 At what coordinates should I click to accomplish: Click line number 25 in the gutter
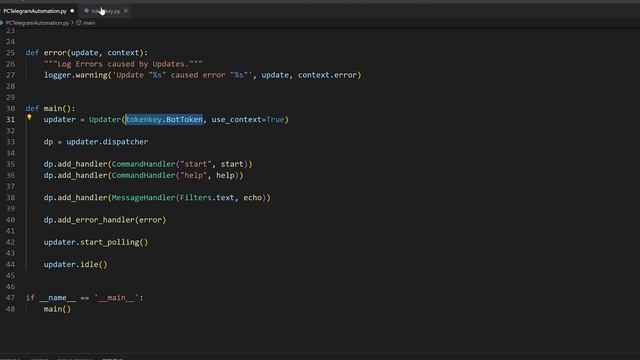[10, 53]
